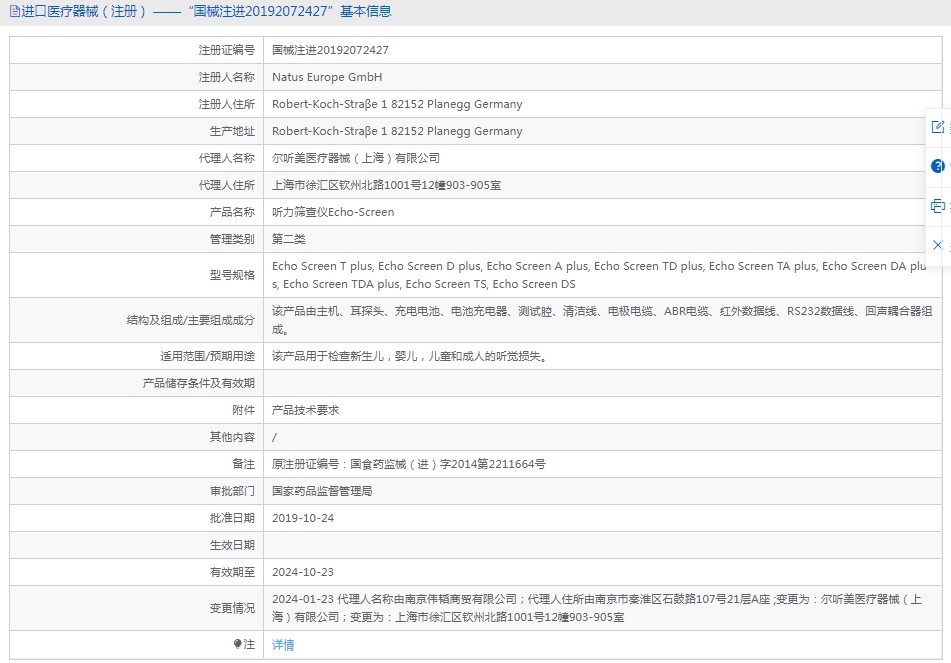Click the 第二类 management category value
951x663 pixels.
(x=289, y=239)
